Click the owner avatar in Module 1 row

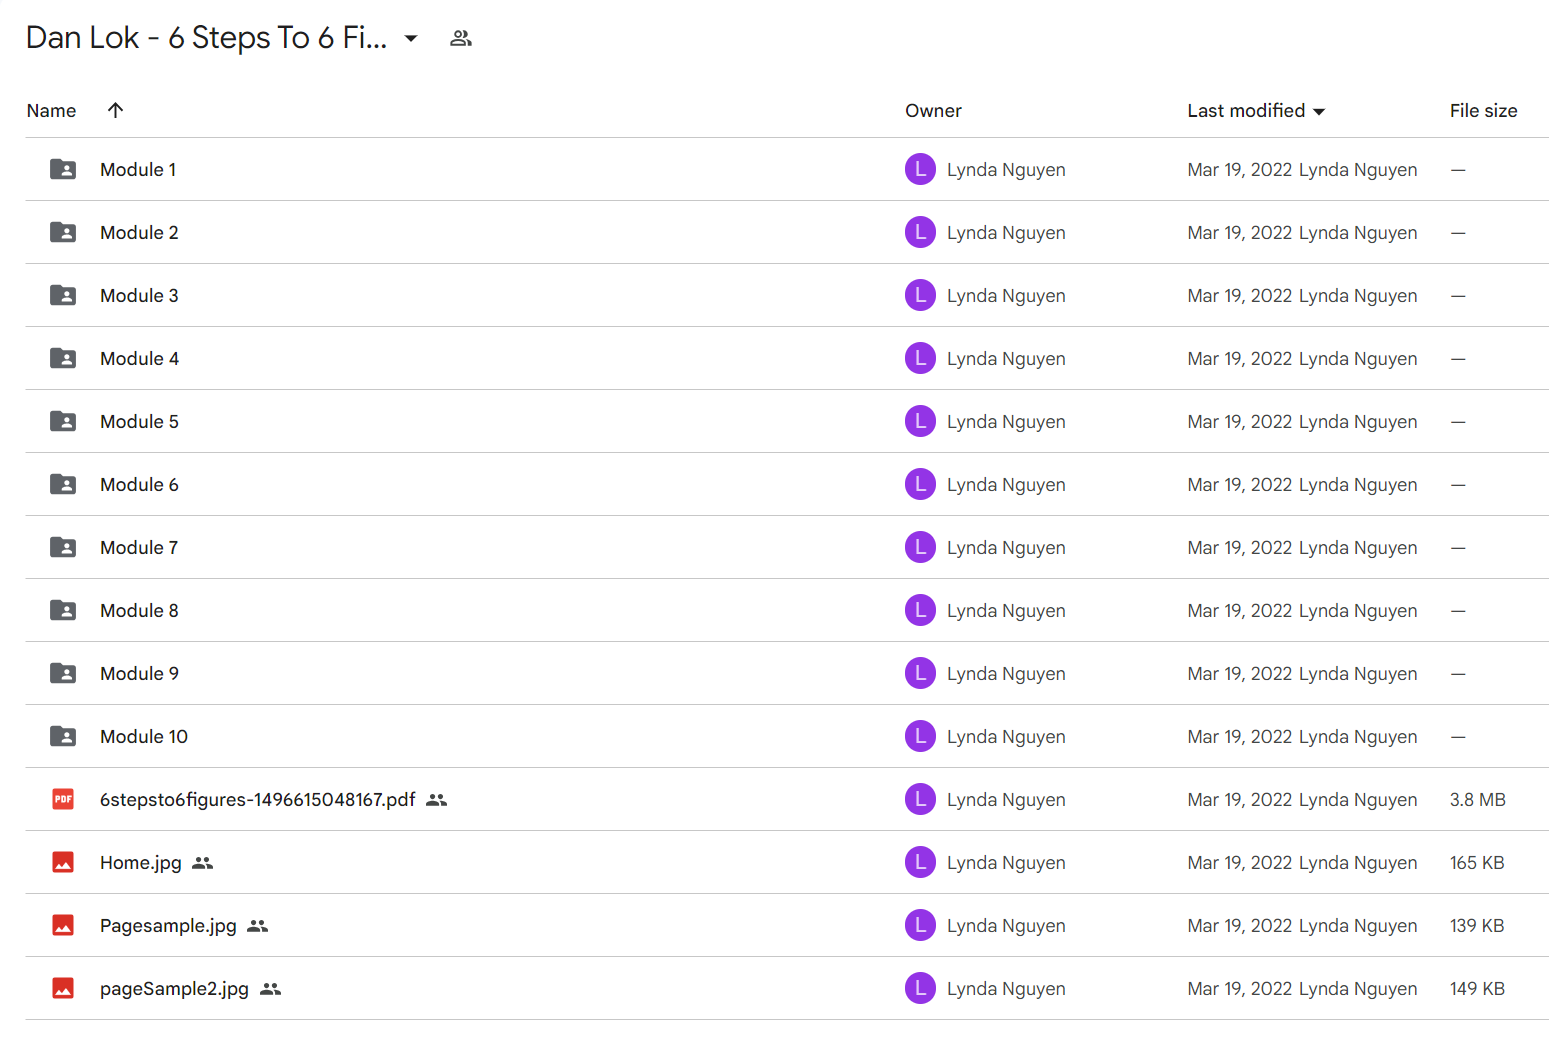(x=920, y=169)
